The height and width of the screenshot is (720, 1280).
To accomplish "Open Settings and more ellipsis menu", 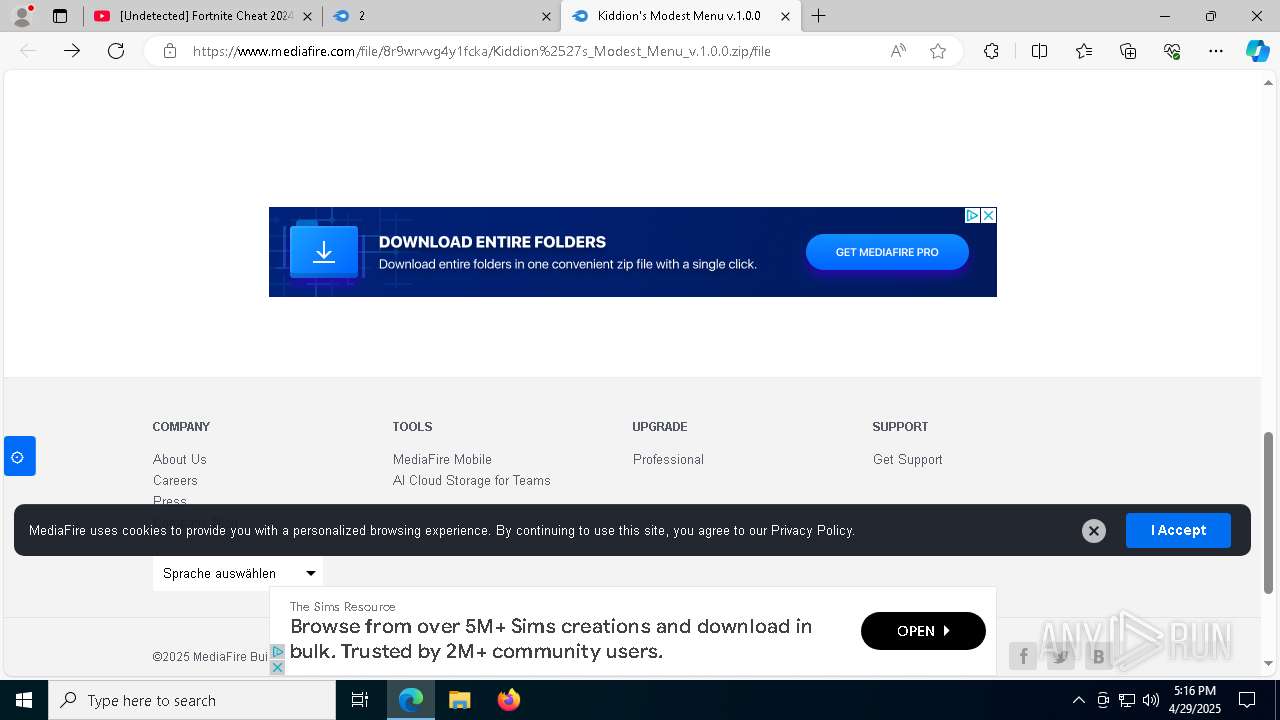I will pyautogui.click(x=1216, y=51).
